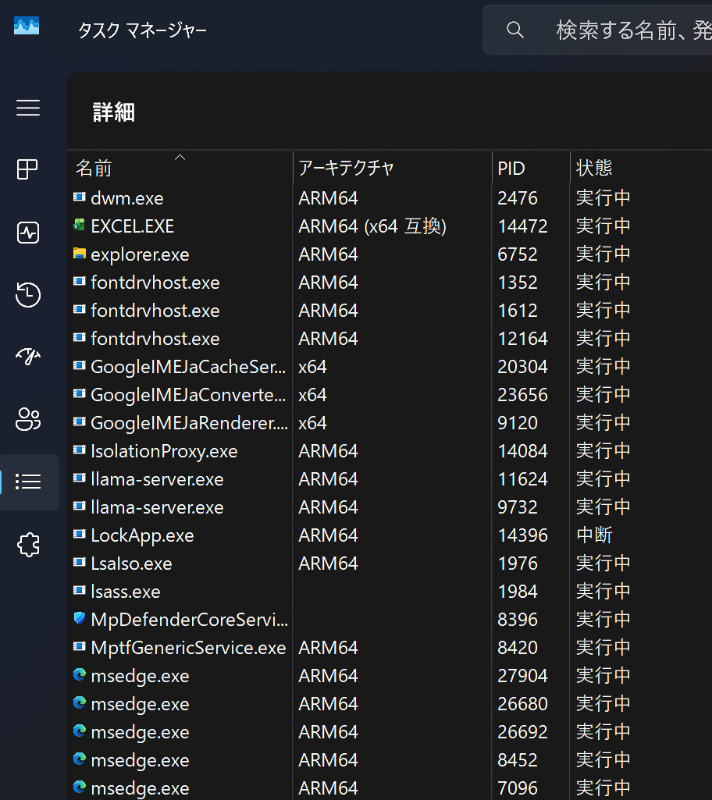Click the lsass.exe process icon
Viewport: 712px width, 800px height.
click(x=79, y=590)
